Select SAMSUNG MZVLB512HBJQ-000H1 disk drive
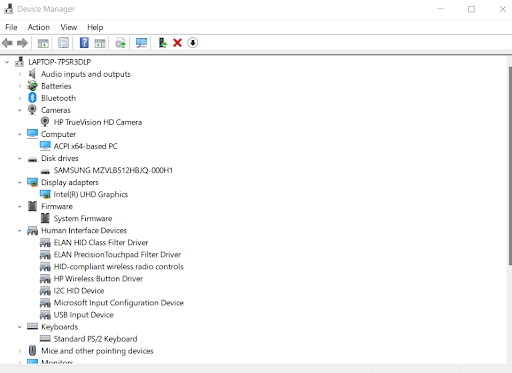The height and width of the screenshot is (373, 512). click(113, 170)
